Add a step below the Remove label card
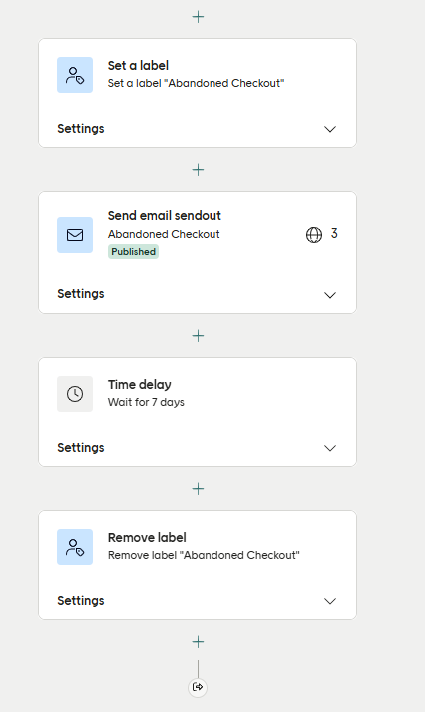425x712 pixels. pyautogui.click(x=198, y=642)
